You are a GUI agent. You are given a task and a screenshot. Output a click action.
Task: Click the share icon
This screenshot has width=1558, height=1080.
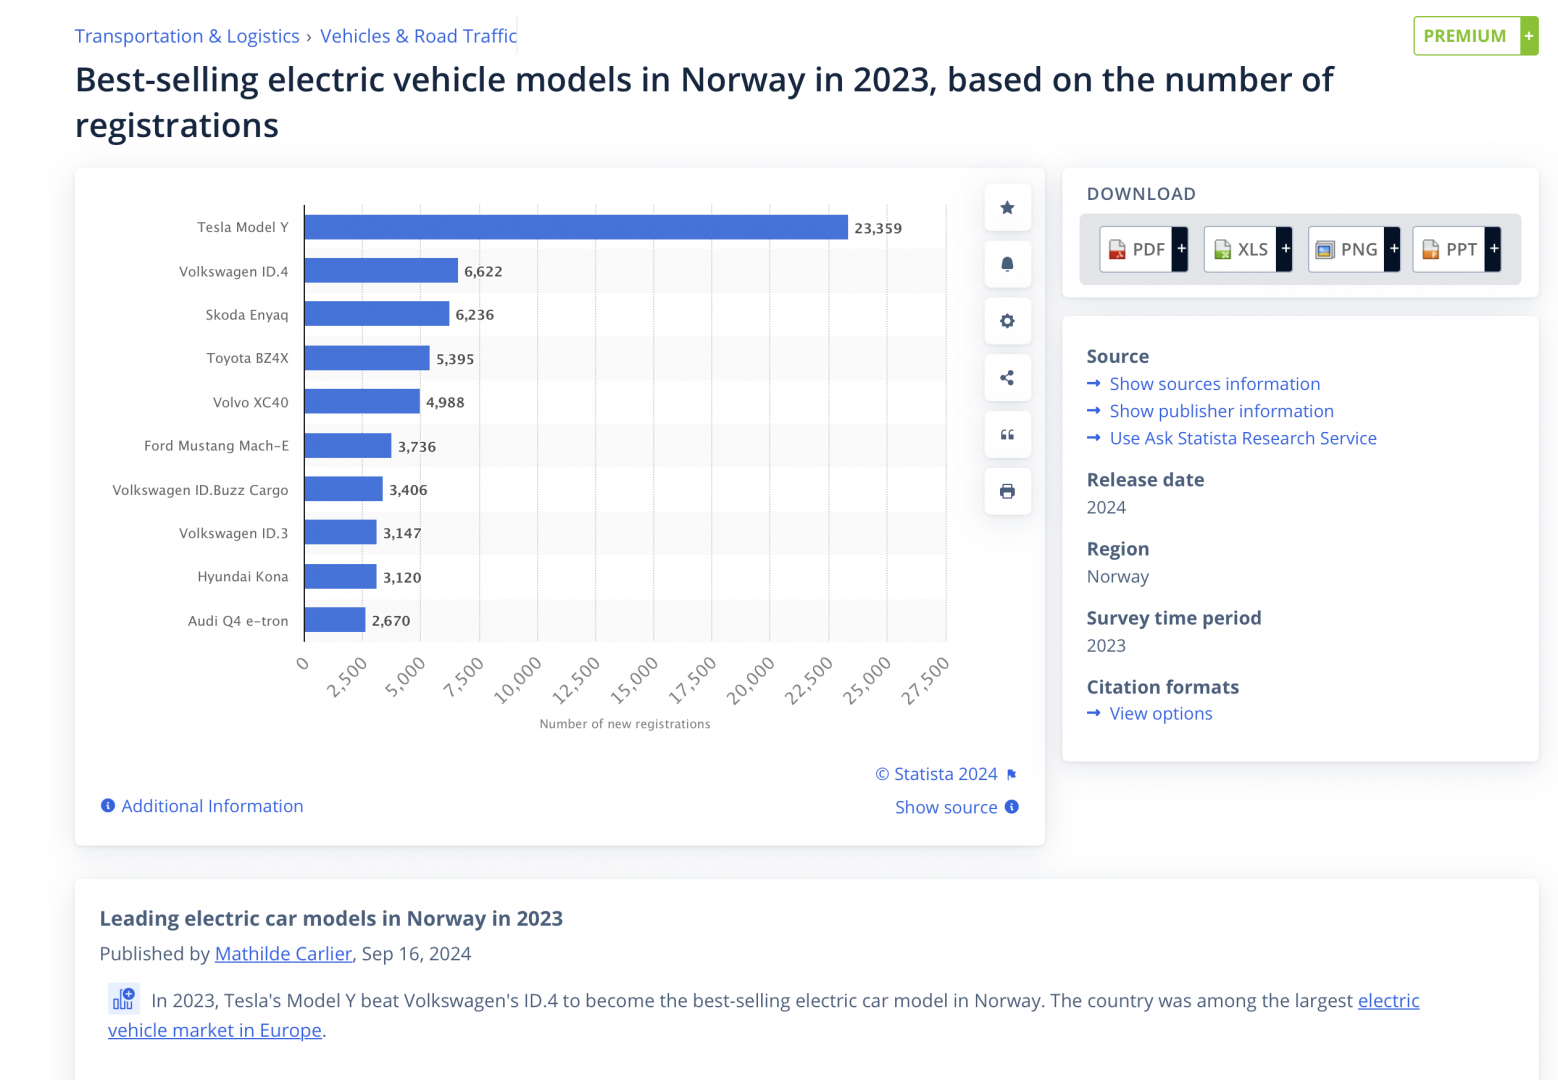1007,378
